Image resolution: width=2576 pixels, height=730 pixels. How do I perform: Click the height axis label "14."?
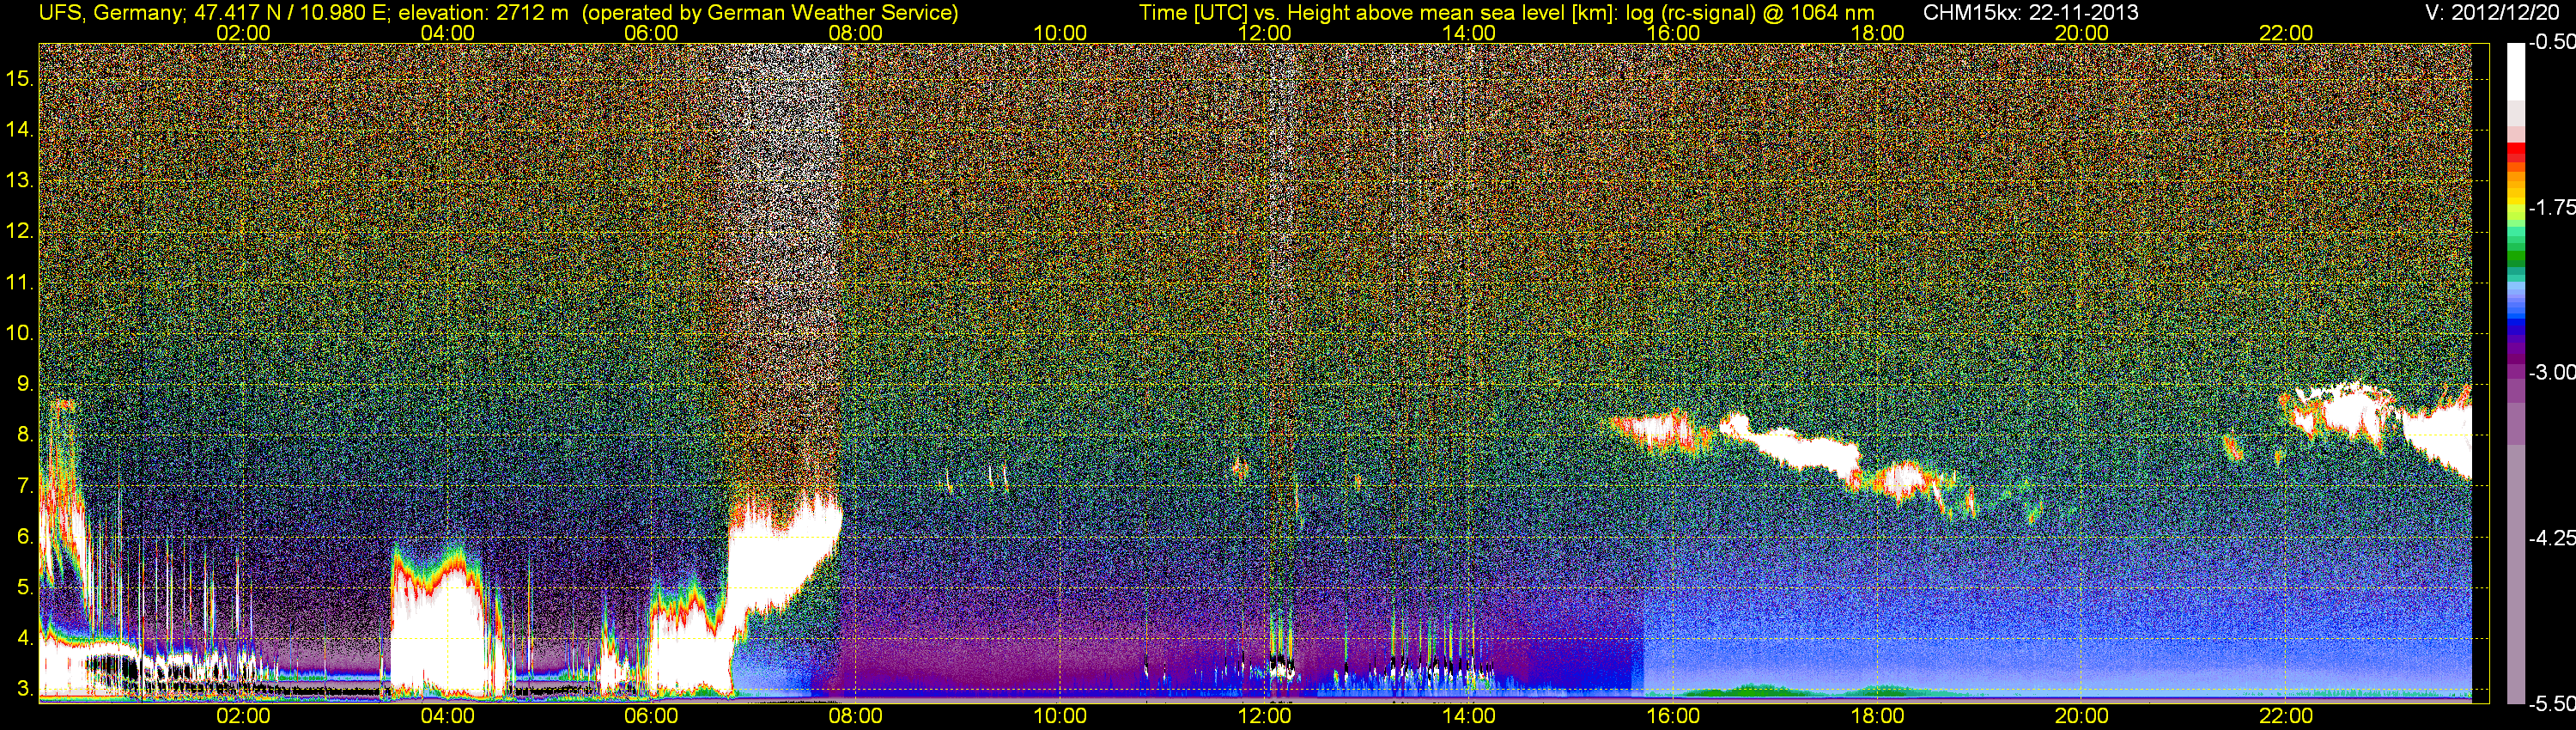[x=20, y=129]
